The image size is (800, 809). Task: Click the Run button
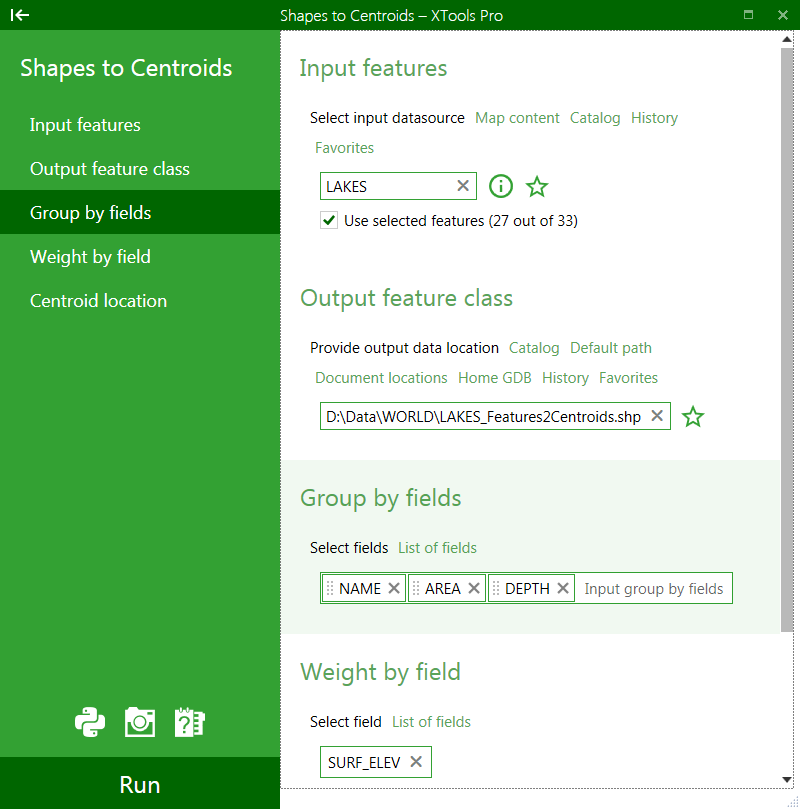tap(140, 783)
